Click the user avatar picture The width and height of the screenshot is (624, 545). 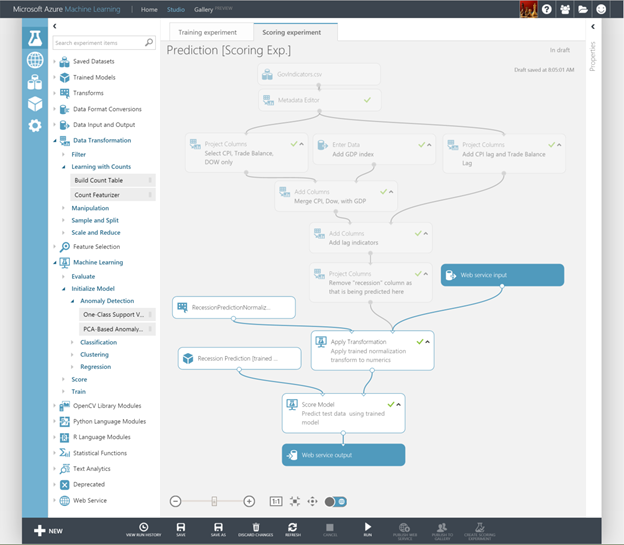click(x=528, y=9)
